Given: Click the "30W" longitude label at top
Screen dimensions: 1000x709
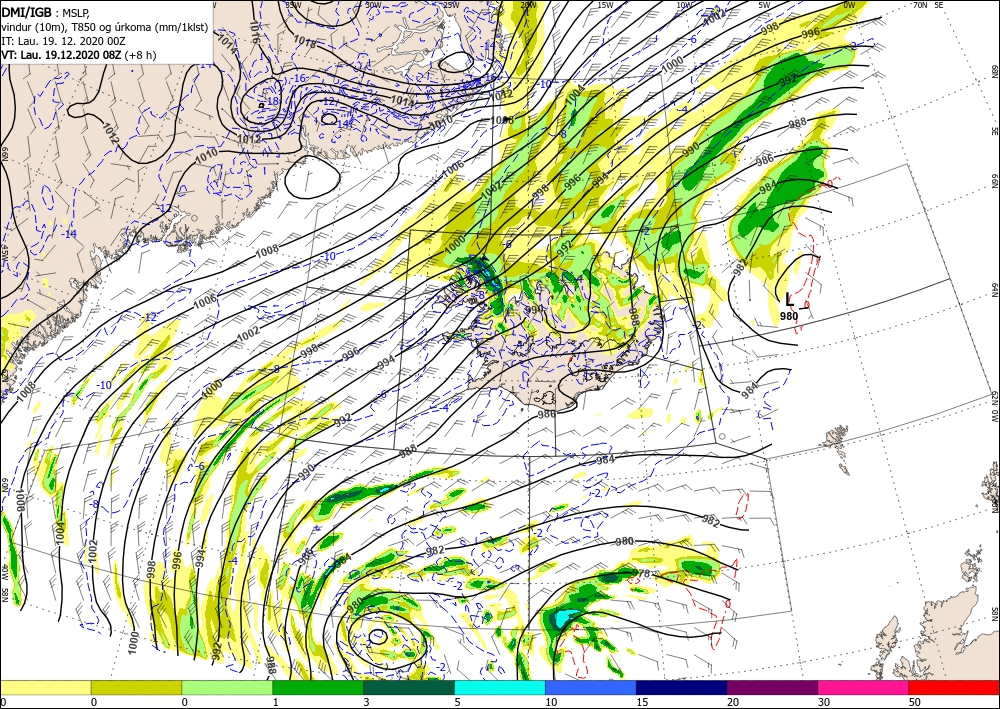Looking at the screenshot, I should coord(374,4).
